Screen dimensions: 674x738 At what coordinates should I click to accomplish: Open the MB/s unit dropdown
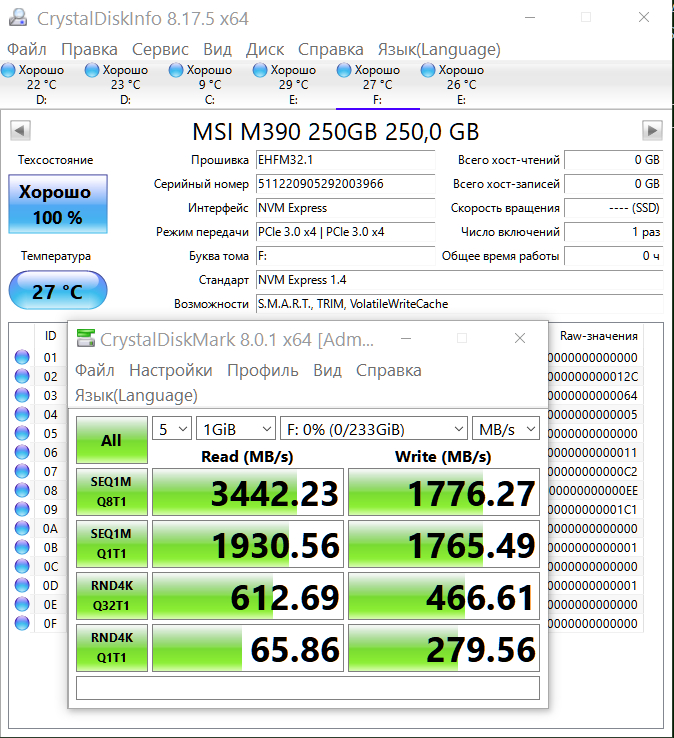506,429
